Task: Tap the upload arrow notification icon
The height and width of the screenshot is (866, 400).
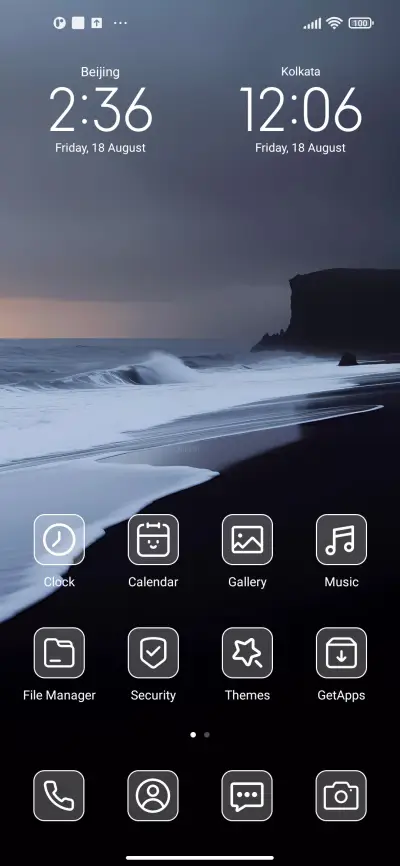Action: coord(97,23)
